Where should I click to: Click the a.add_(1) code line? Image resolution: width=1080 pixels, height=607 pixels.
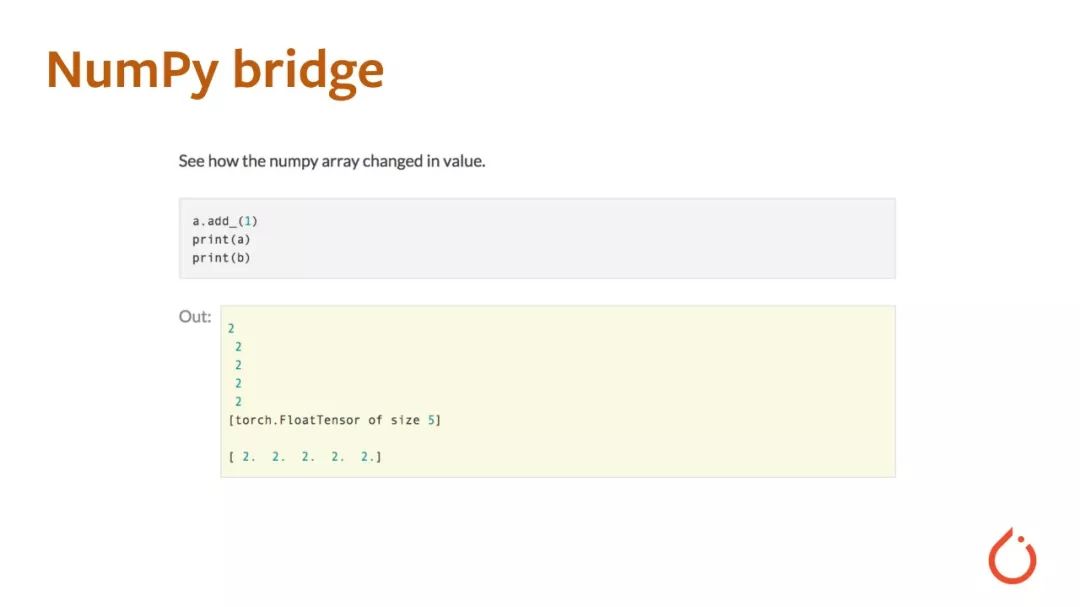225,221
